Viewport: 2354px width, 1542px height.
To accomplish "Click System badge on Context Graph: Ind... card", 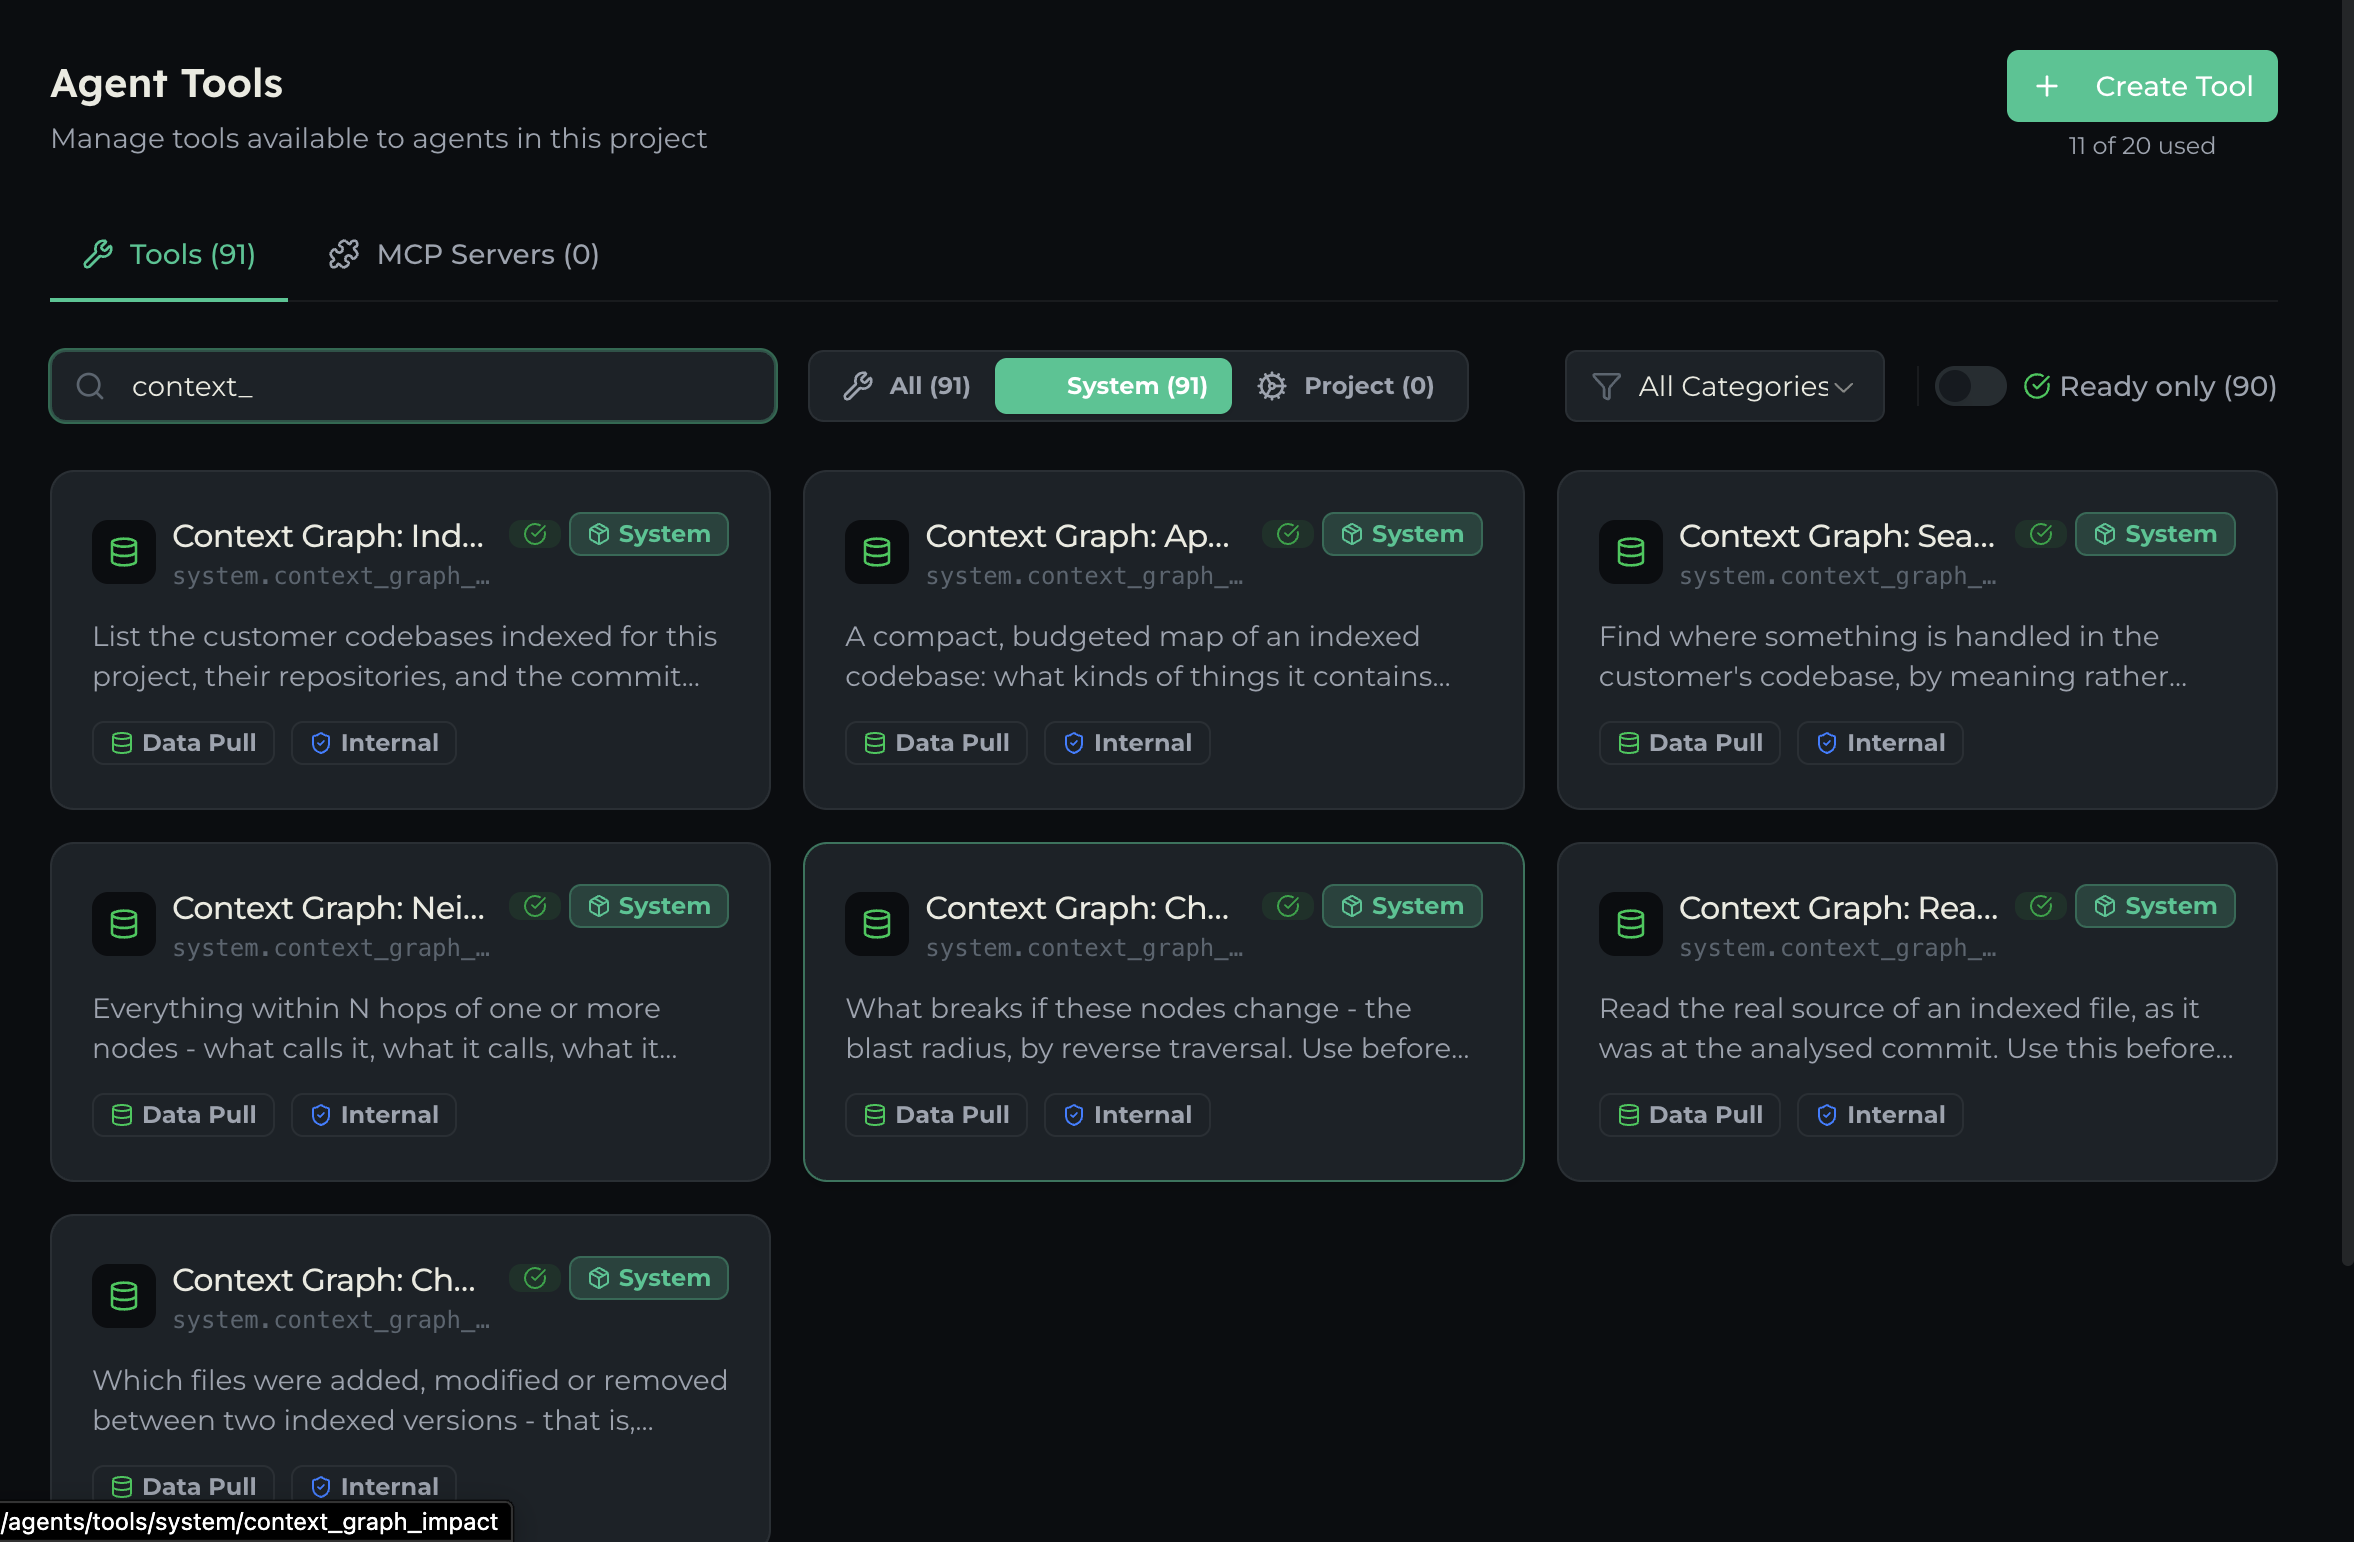I will point(649,534).
